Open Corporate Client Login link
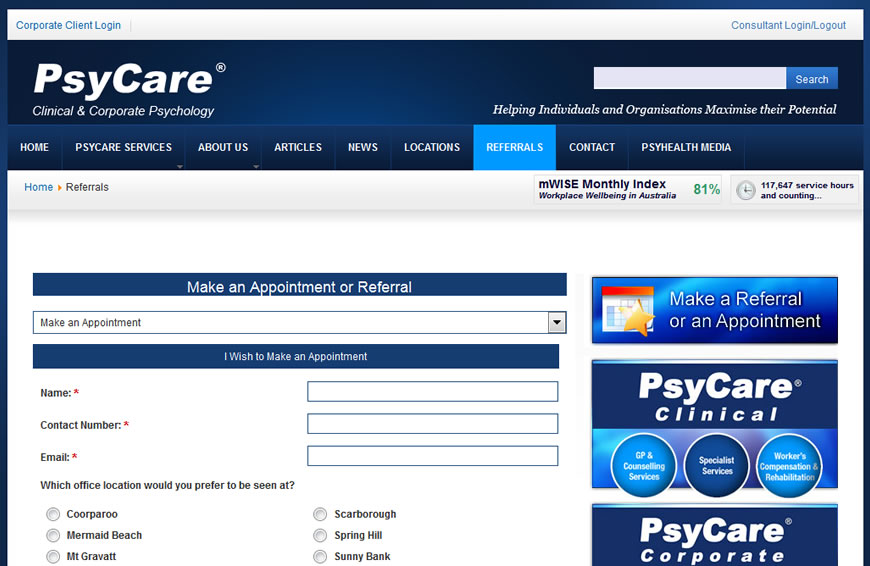The width and height of the screenshot is (870, 566). point(68,25)
